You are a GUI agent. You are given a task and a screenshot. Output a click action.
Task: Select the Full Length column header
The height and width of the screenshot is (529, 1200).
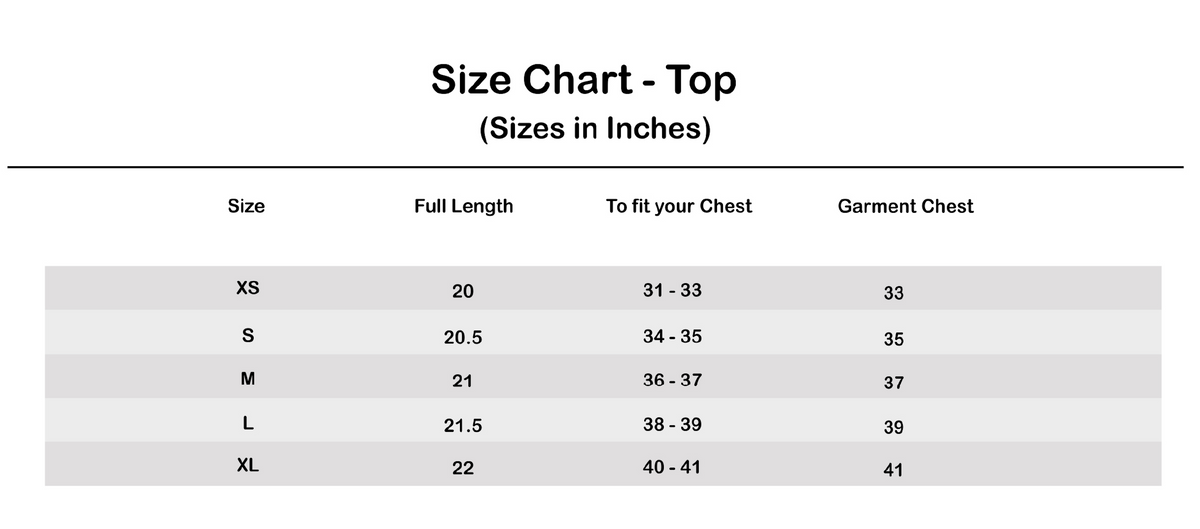(x=463, y=206)
